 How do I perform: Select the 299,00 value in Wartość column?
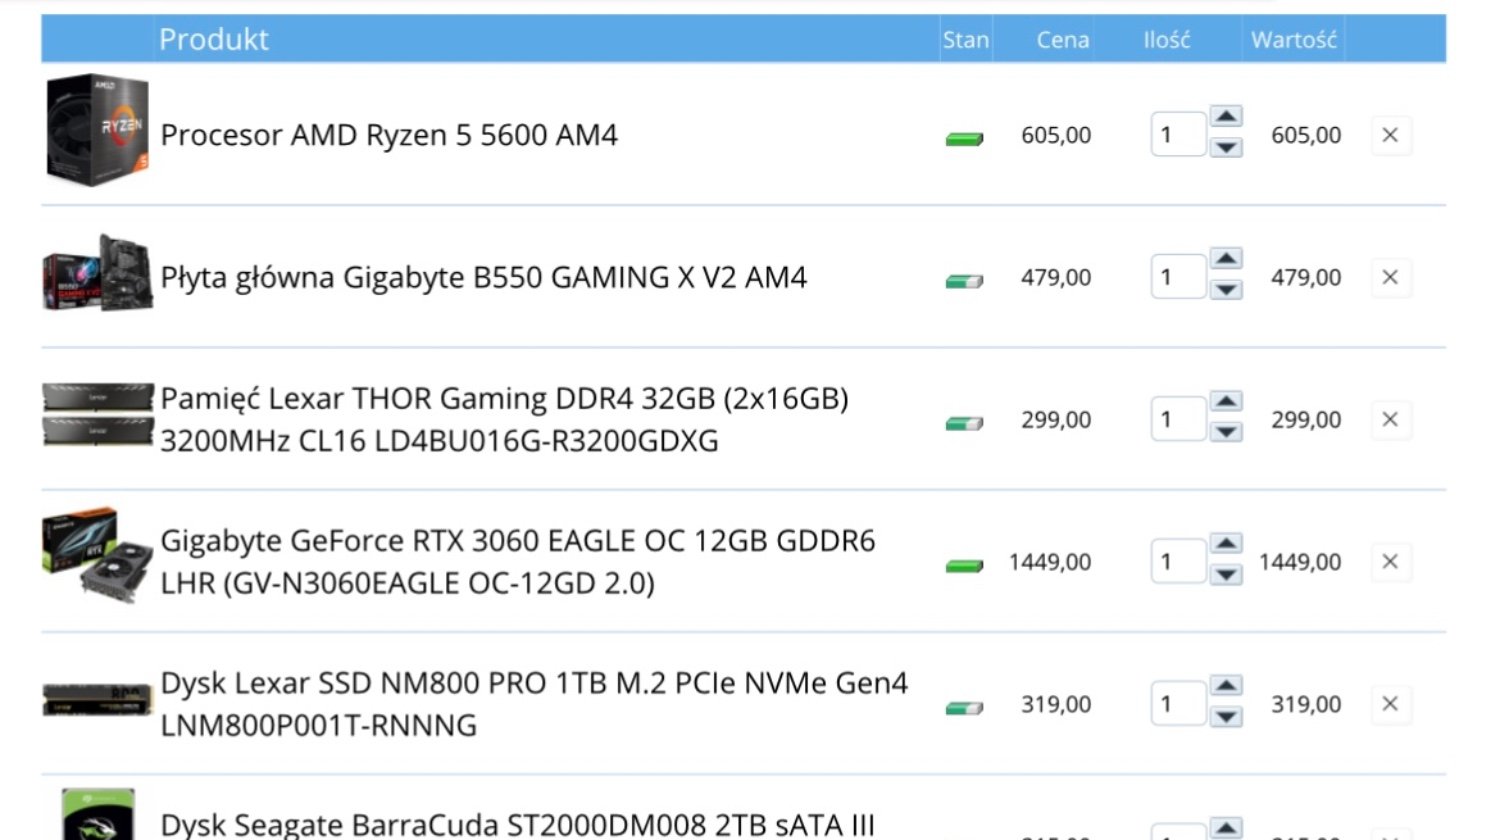(1306, 419)
